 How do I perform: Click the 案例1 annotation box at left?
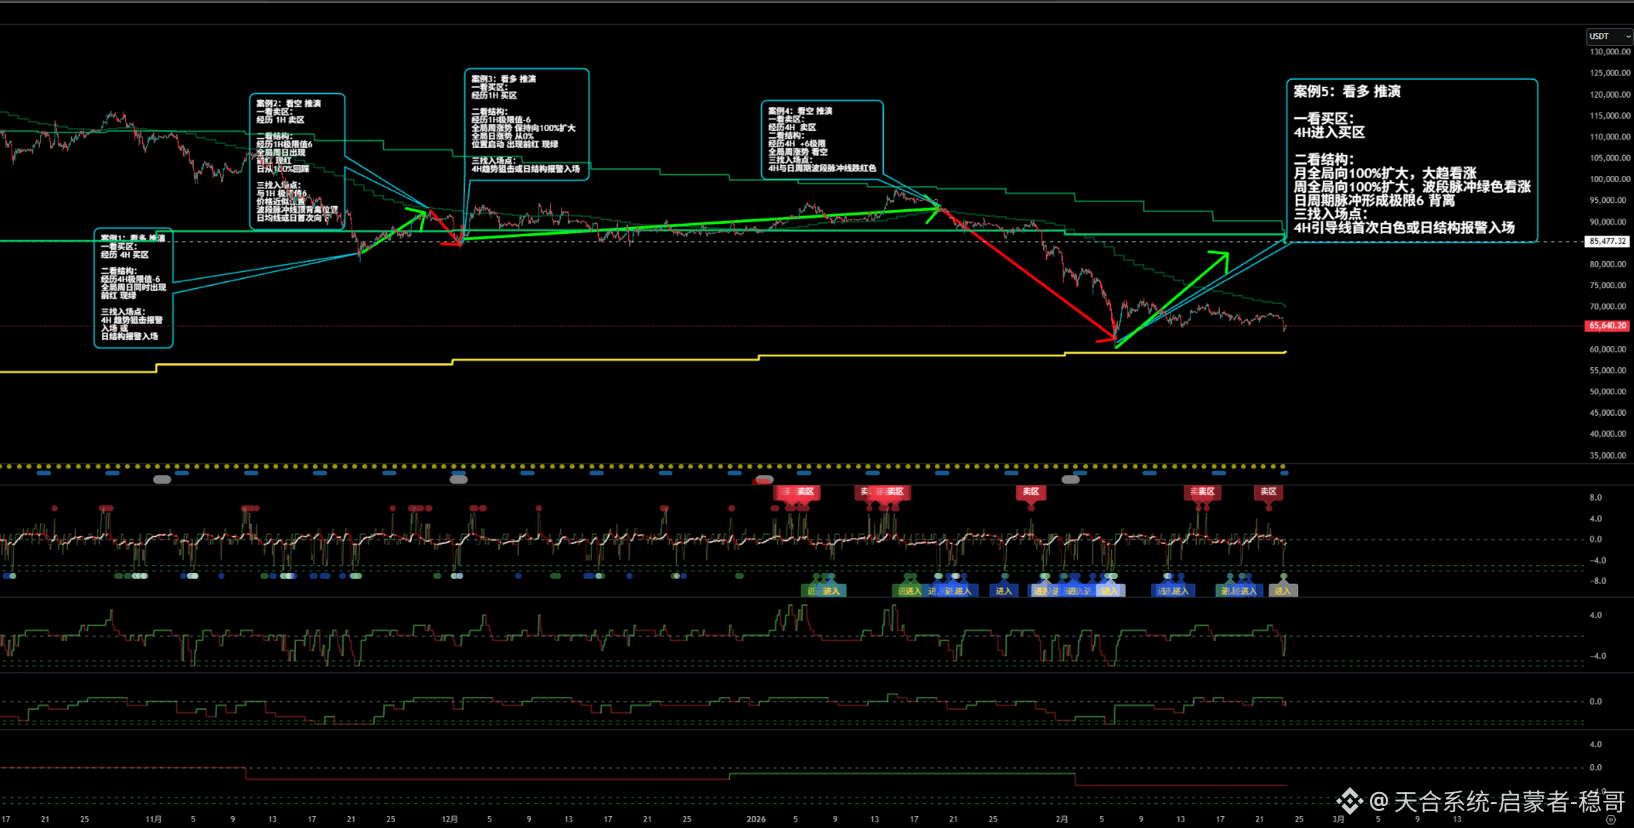click(133, 289)
